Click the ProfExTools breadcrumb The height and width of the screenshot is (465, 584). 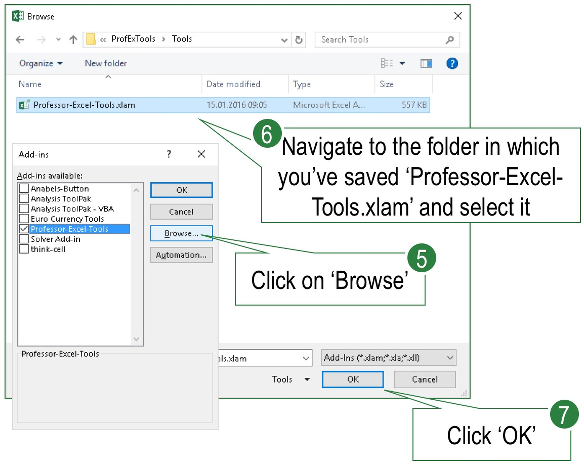point(133,39)
